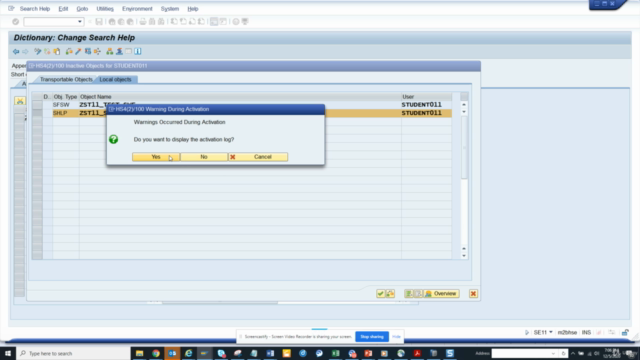
Task: Click the down arrow at the bottom of the object list scrollbar
Action: 464,256
